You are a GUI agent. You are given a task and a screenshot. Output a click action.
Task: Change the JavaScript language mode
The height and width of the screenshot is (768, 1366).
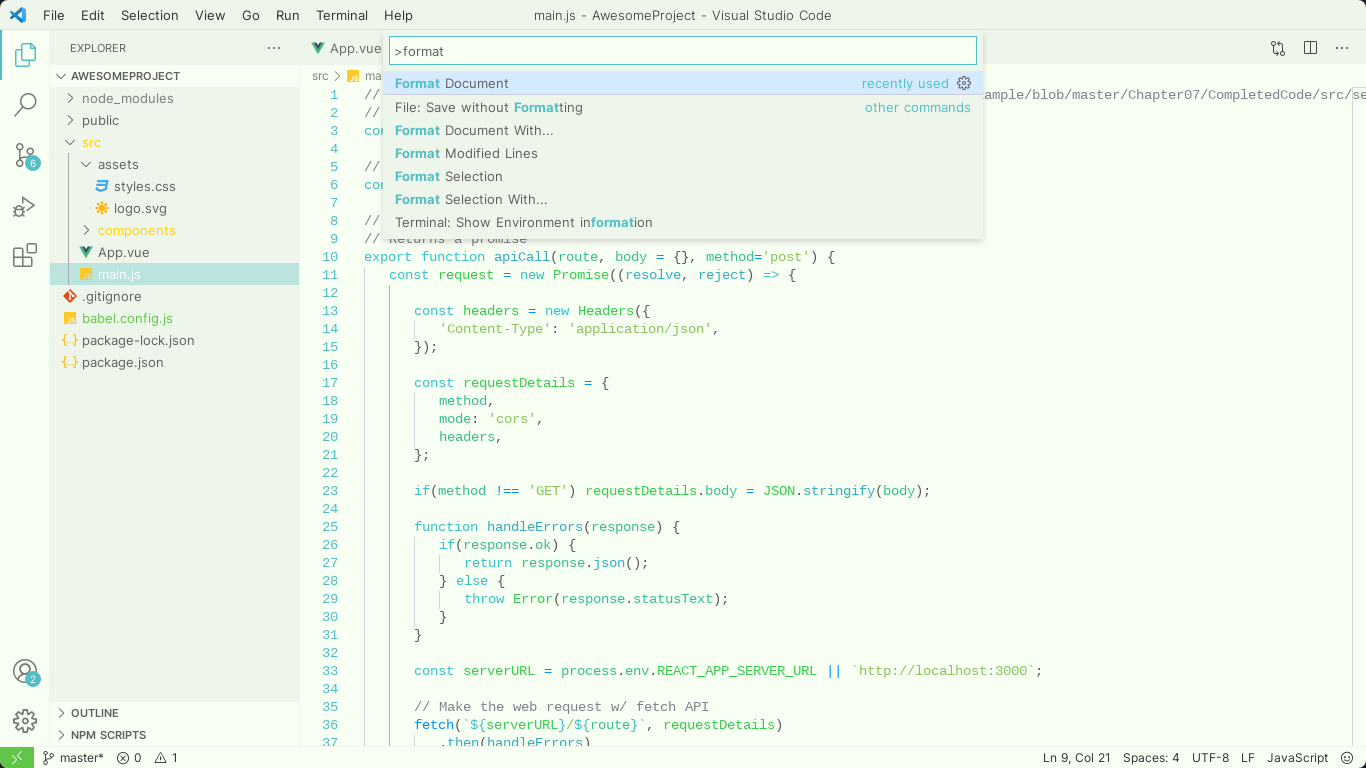[1297, 757]
